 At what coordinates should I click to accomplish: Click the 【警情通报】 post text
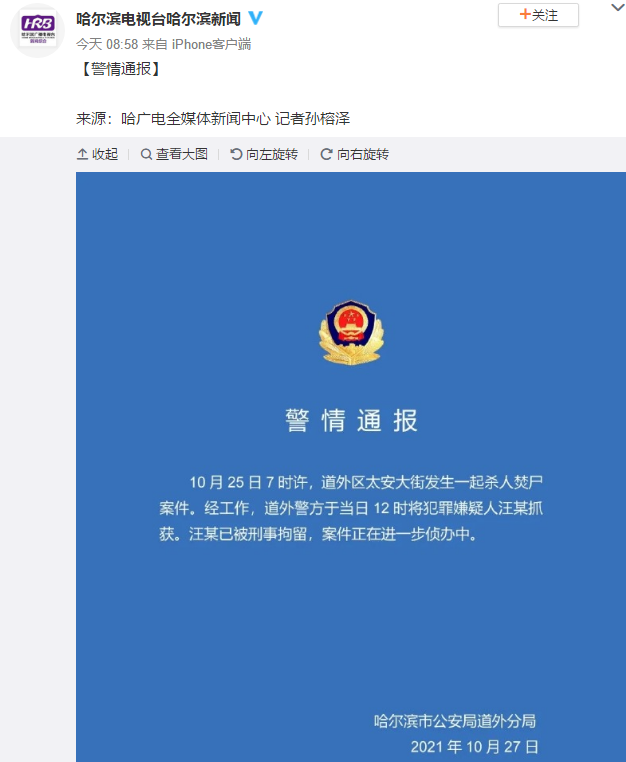point(121,69)
